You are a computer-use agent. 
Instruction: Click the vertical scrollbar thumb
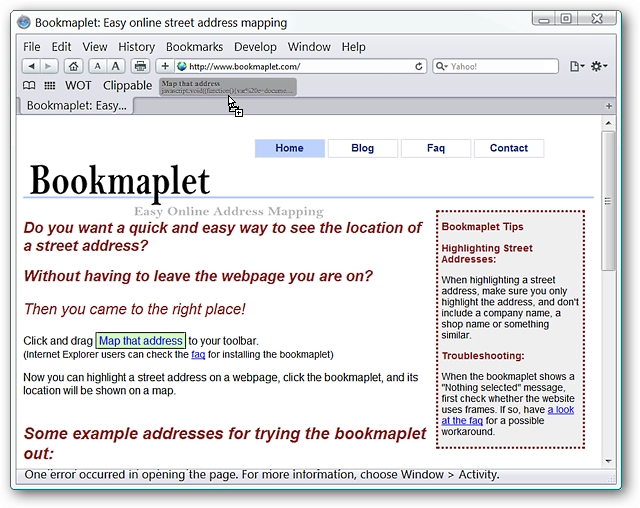(x=608, y=201)
